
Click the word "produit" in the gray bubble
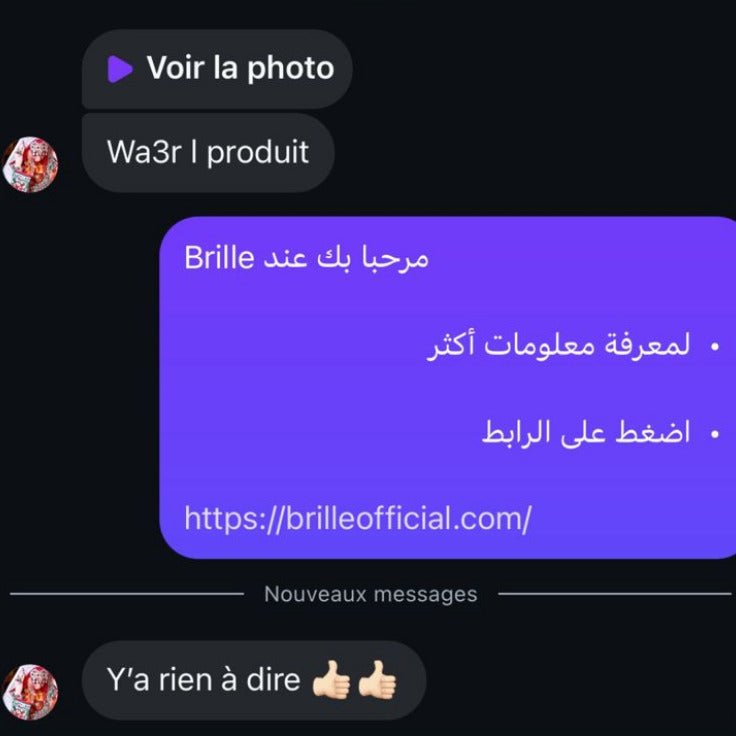click(258, 153)
